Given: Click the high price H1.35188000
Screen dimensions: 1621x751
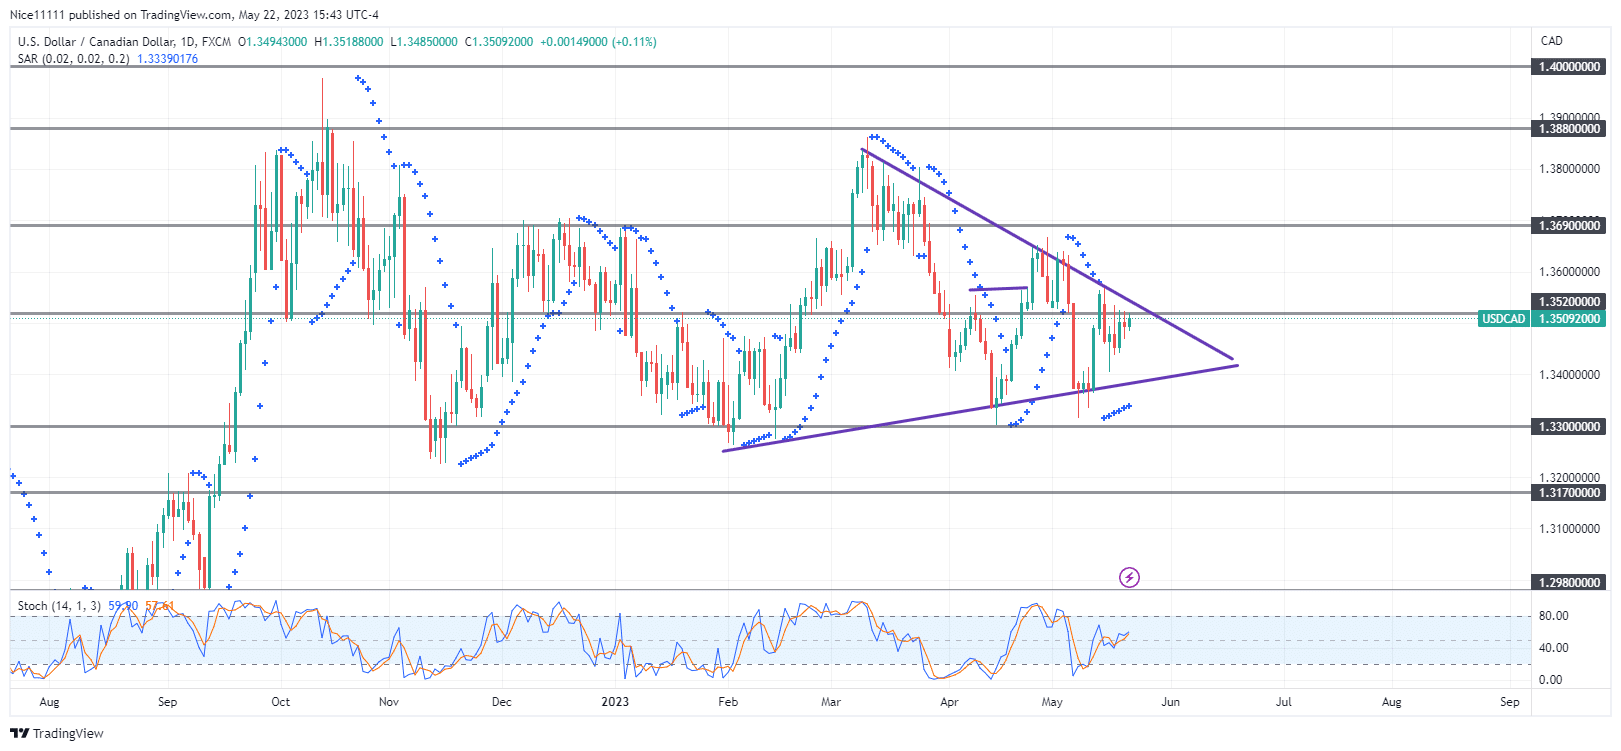Looking at the screenshot, I should pyautogui.click(x=348, y=42).
